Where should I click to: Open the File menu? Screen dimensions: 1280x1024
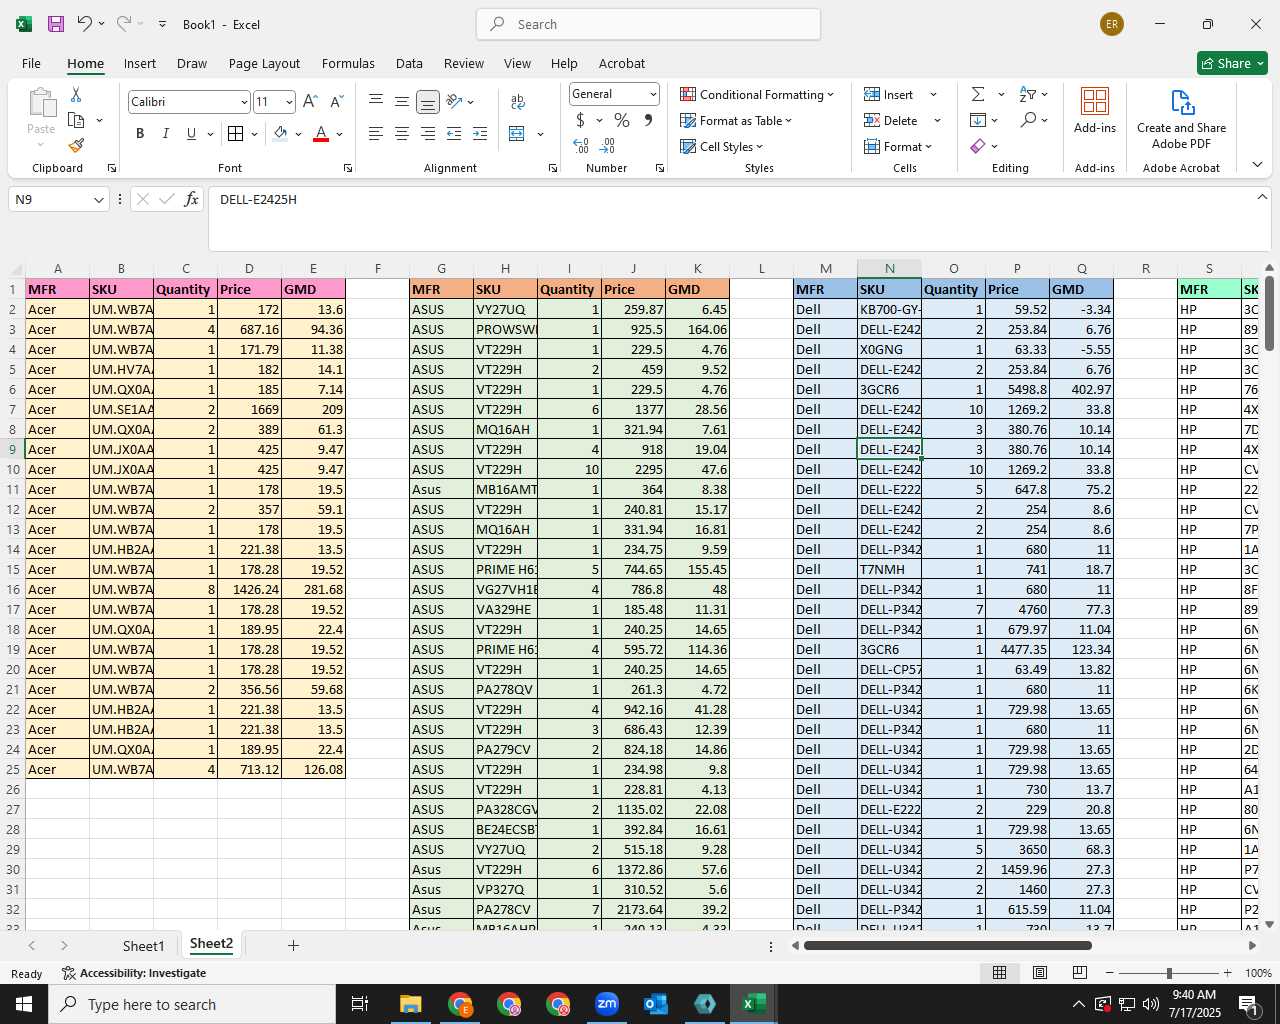[x=31, y=63]
